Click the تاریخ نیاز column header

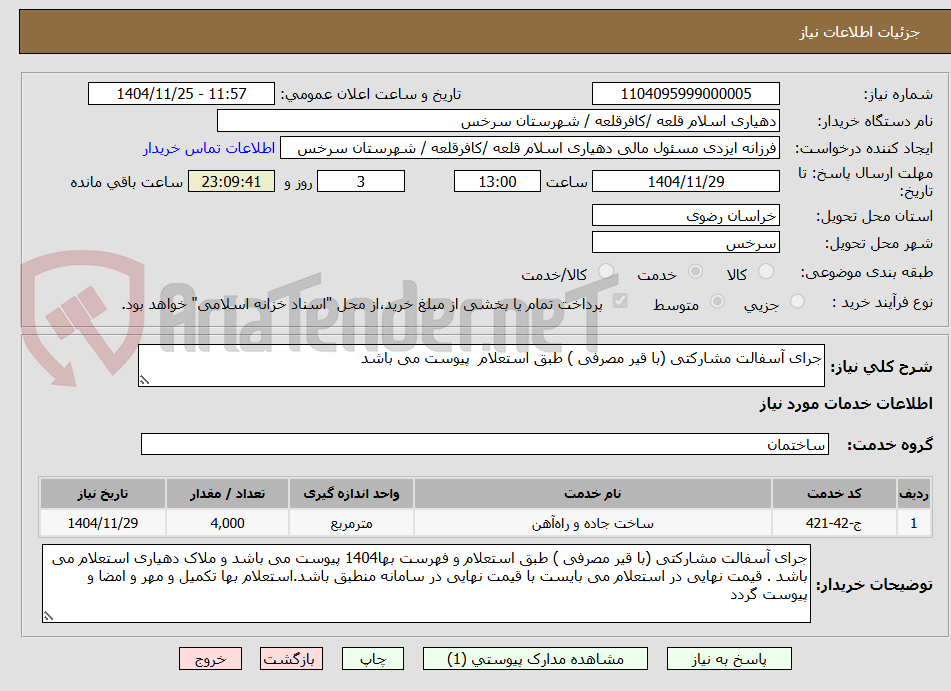coord(102,494)
